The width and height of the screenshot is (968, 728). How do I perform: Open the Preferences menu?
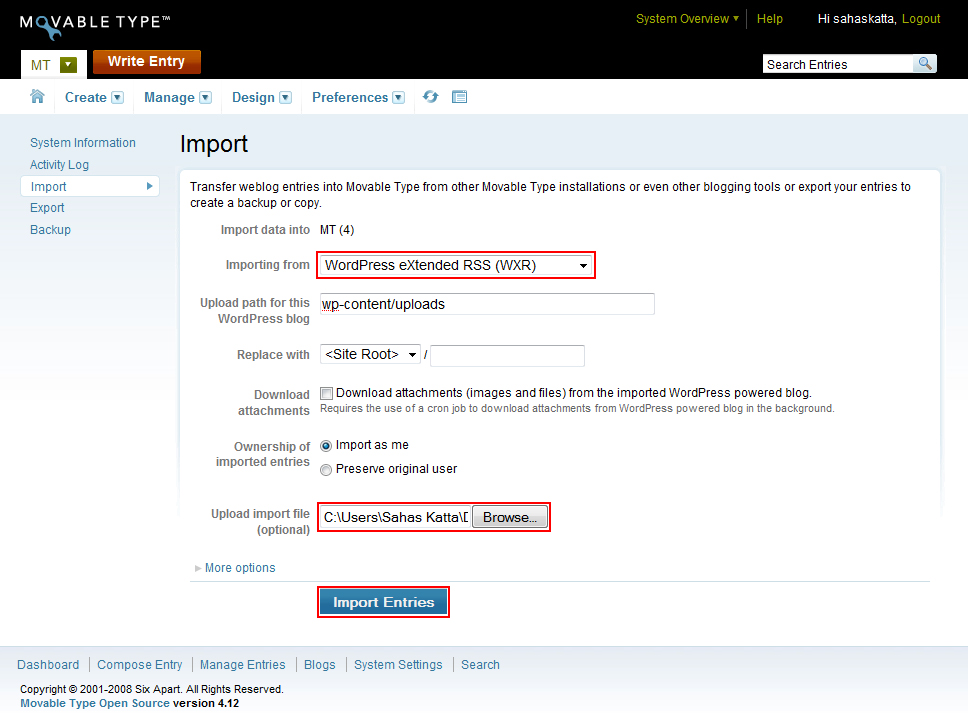click(x=358, y=98)
